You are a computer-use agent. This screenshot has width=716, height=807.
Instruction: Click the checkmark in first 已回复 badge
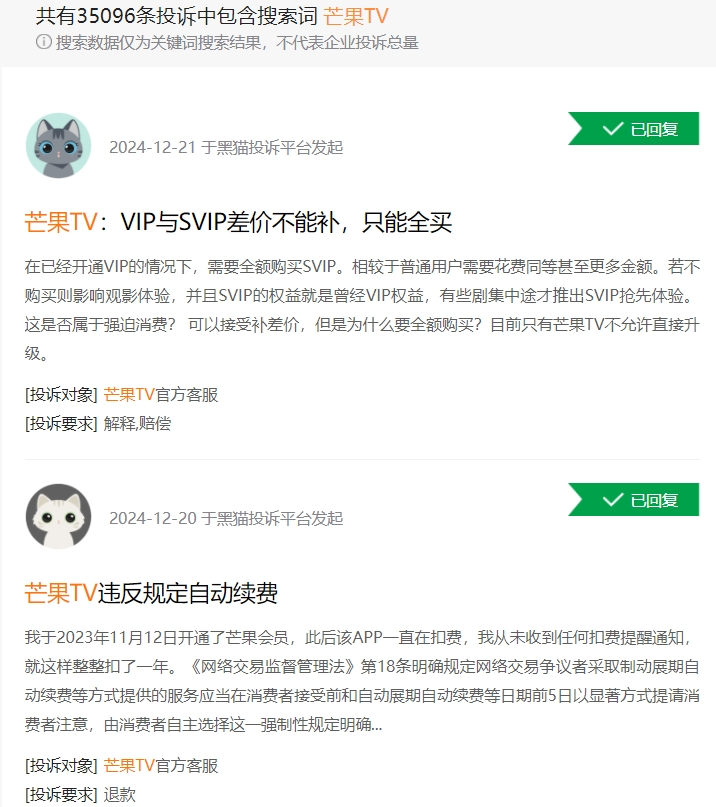tap(613, 128)
